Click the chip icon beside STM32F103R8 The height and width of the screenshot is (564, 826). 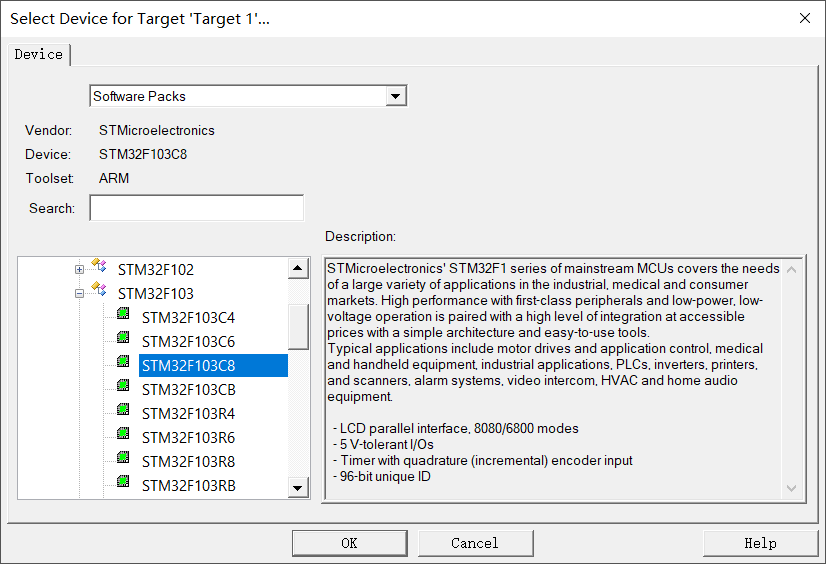click(x=123, y=457)
